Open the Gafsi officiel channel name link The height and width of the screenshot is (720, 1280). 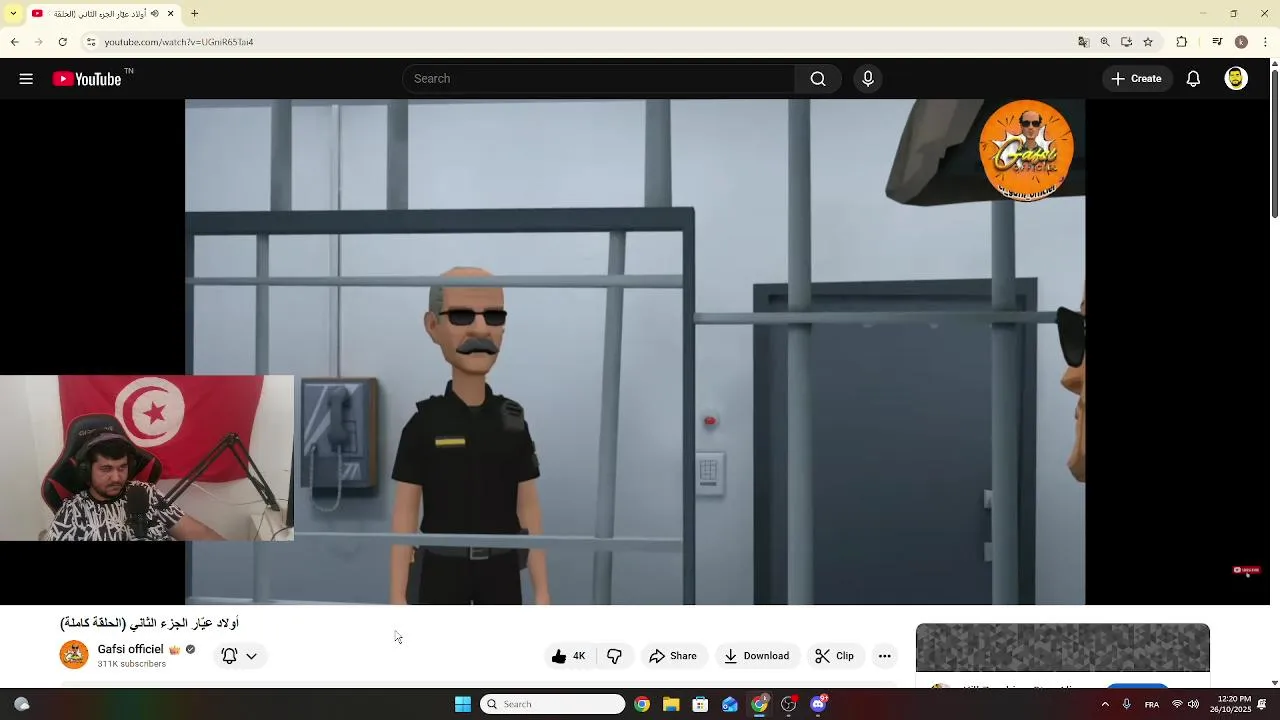pyautogui.click(x=130, y=649)
